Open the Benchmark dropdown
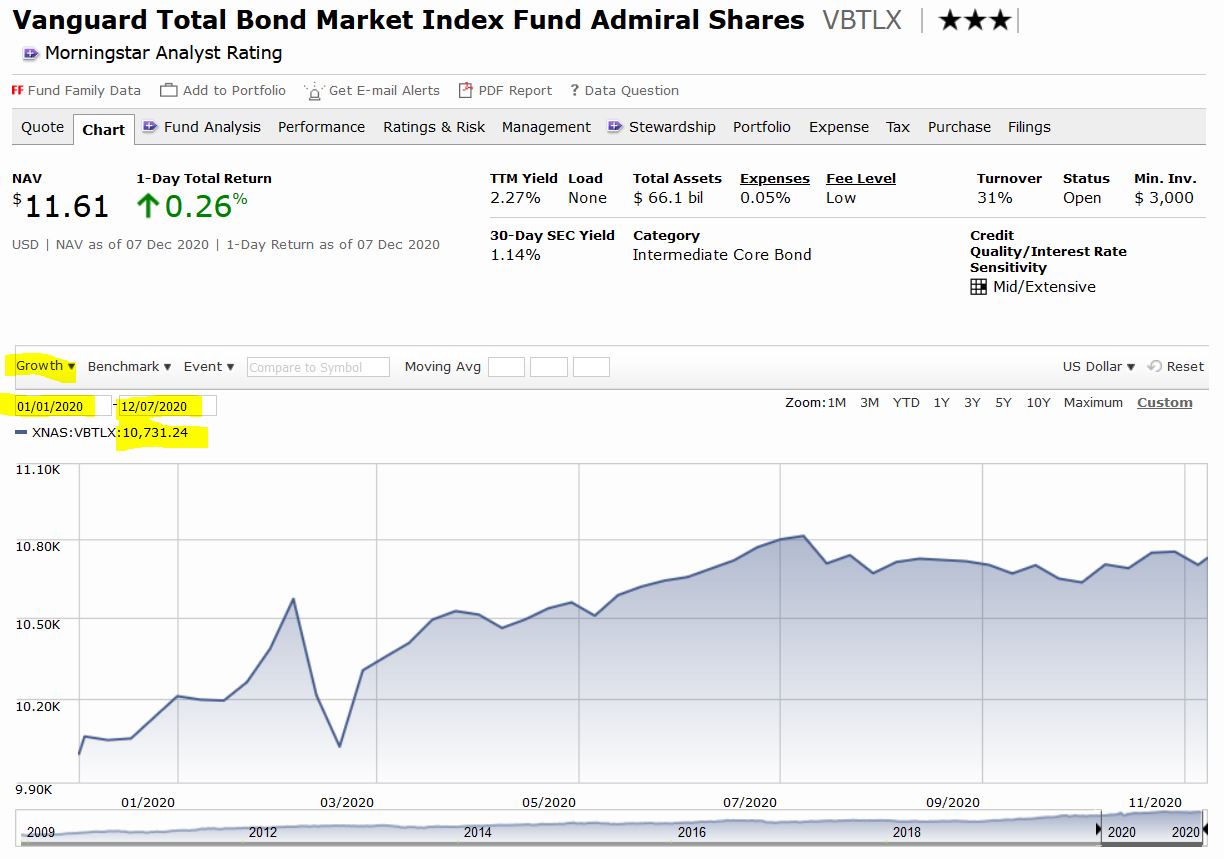1224x859 pixels. (x=130, y=367)
